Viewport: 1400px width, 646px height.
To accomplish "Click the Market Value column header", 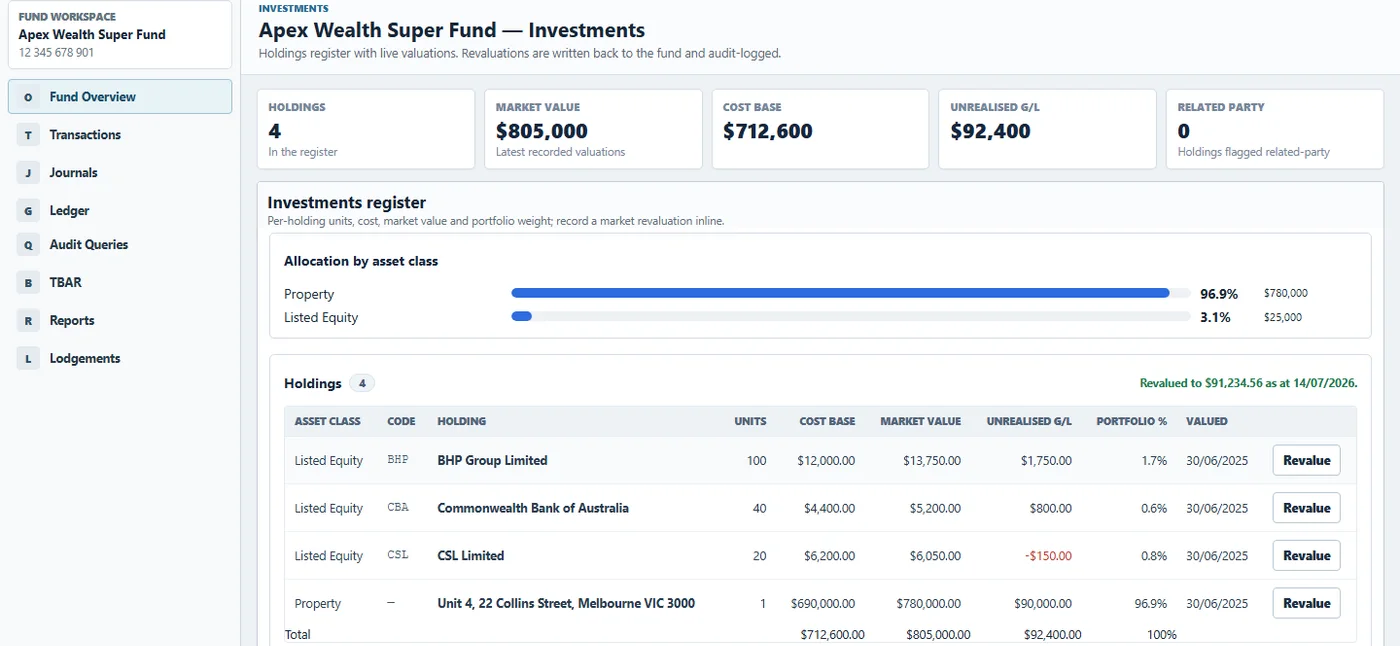I will (x=920, y=421).
